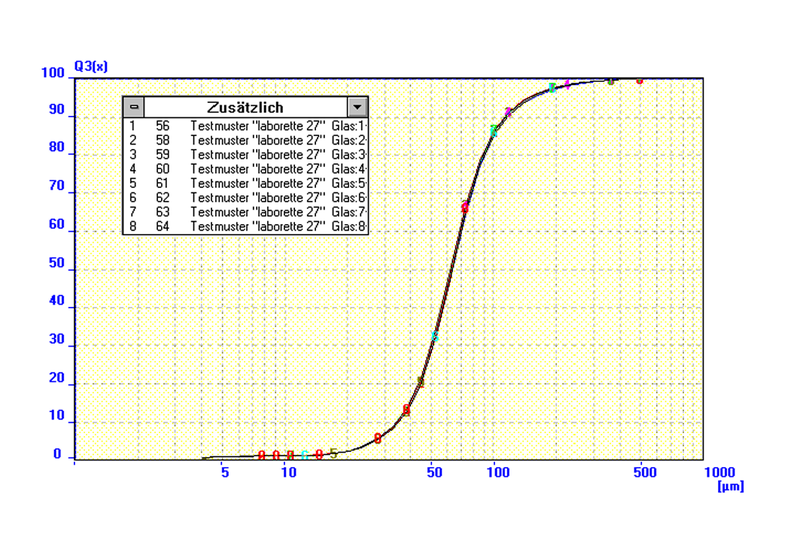800x549 pixels.
Task: Click the Zusätzlich legend title bar
Action: tap(245, 107)
